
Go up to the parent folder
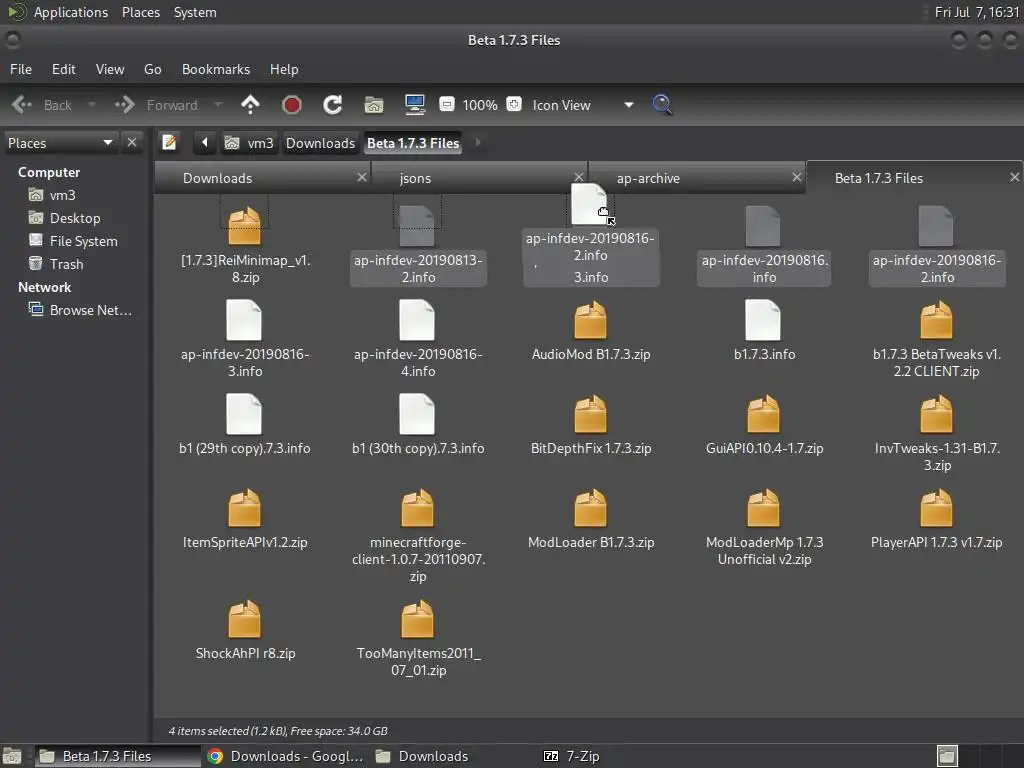tap(250, 104)
